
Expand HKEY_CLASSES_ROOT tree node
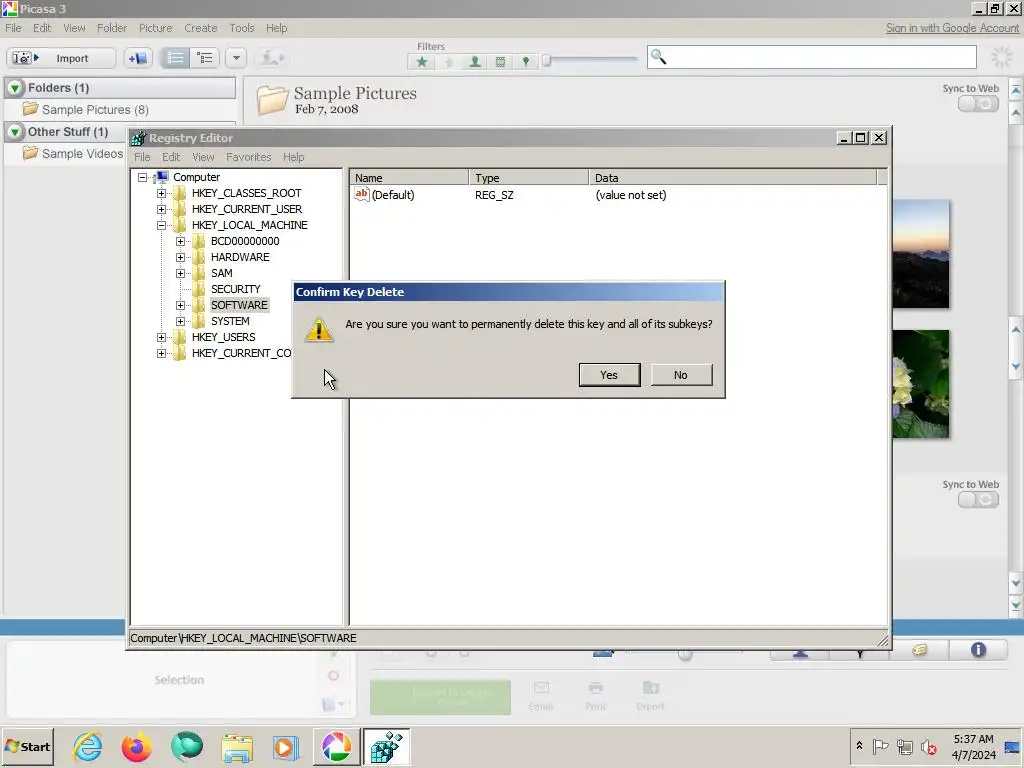[x=161, y=193]
